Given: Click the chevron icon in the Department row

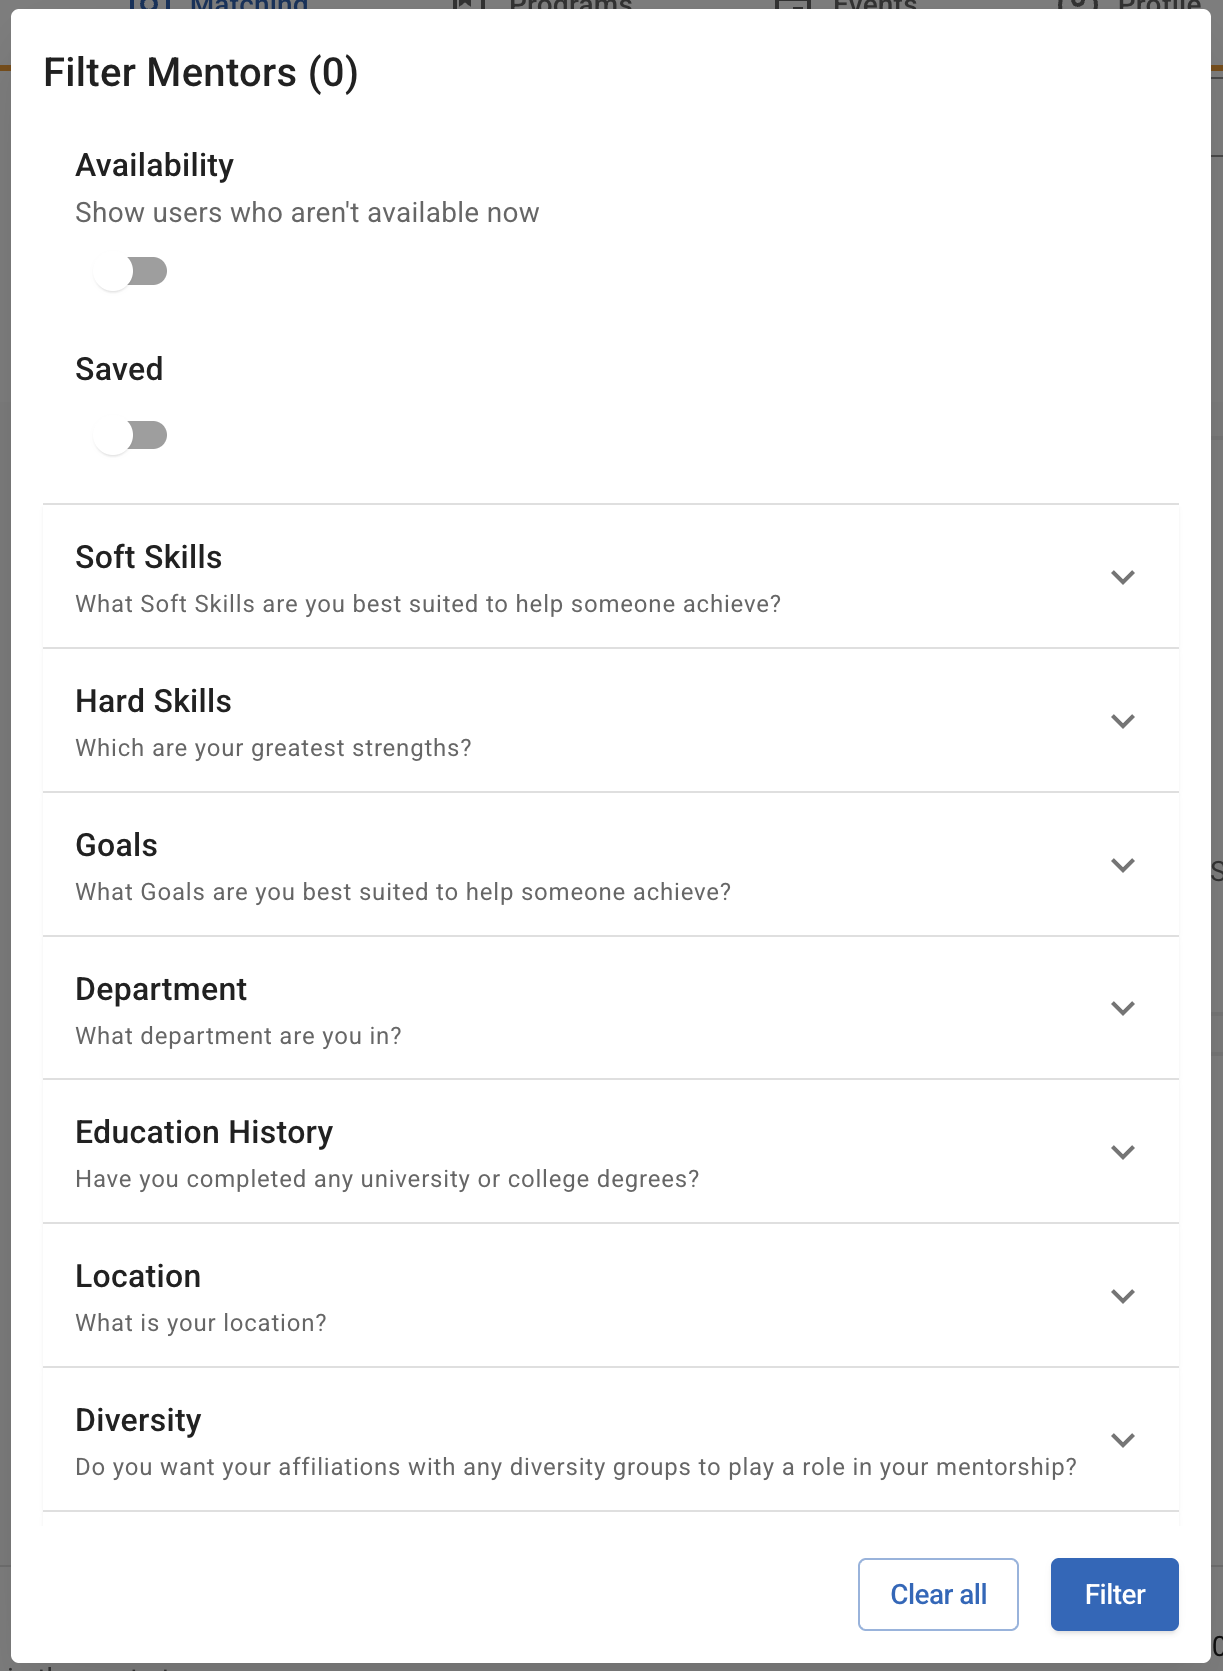Looking at the screenshot, I should tap(1122, 1008).
